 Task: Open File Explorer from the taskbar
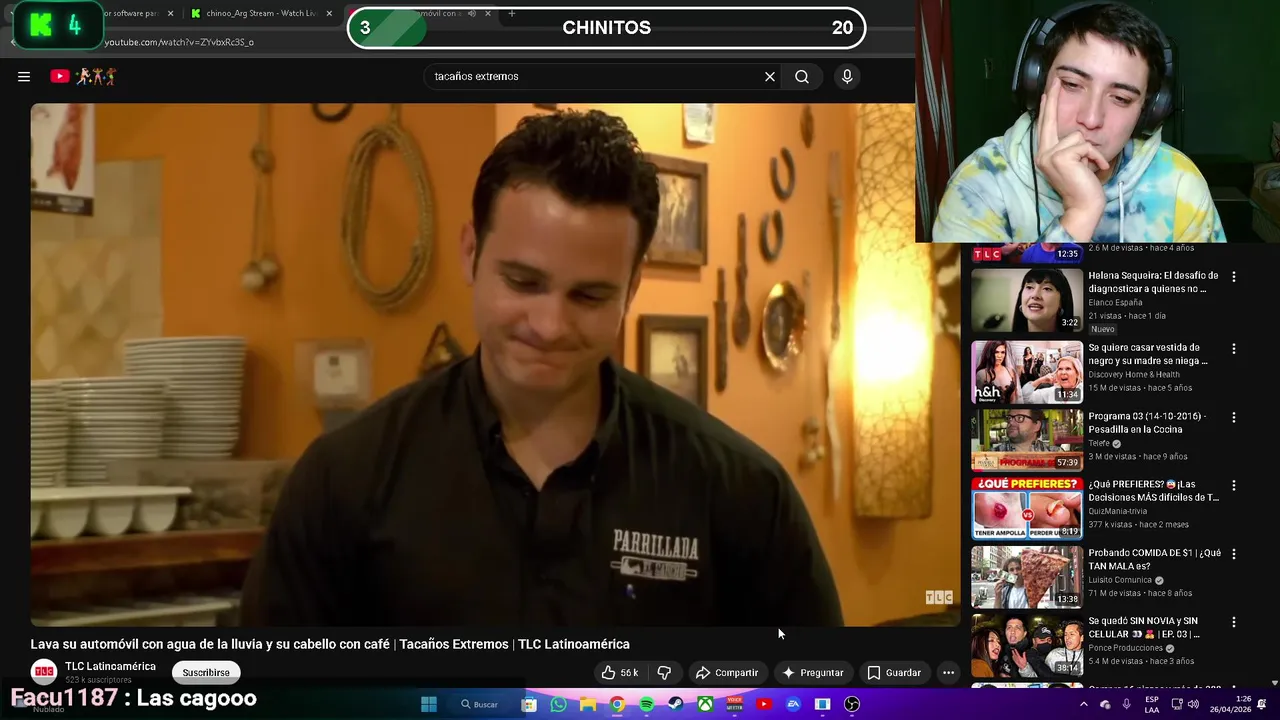pyautogui.click(x=588, y=704)
